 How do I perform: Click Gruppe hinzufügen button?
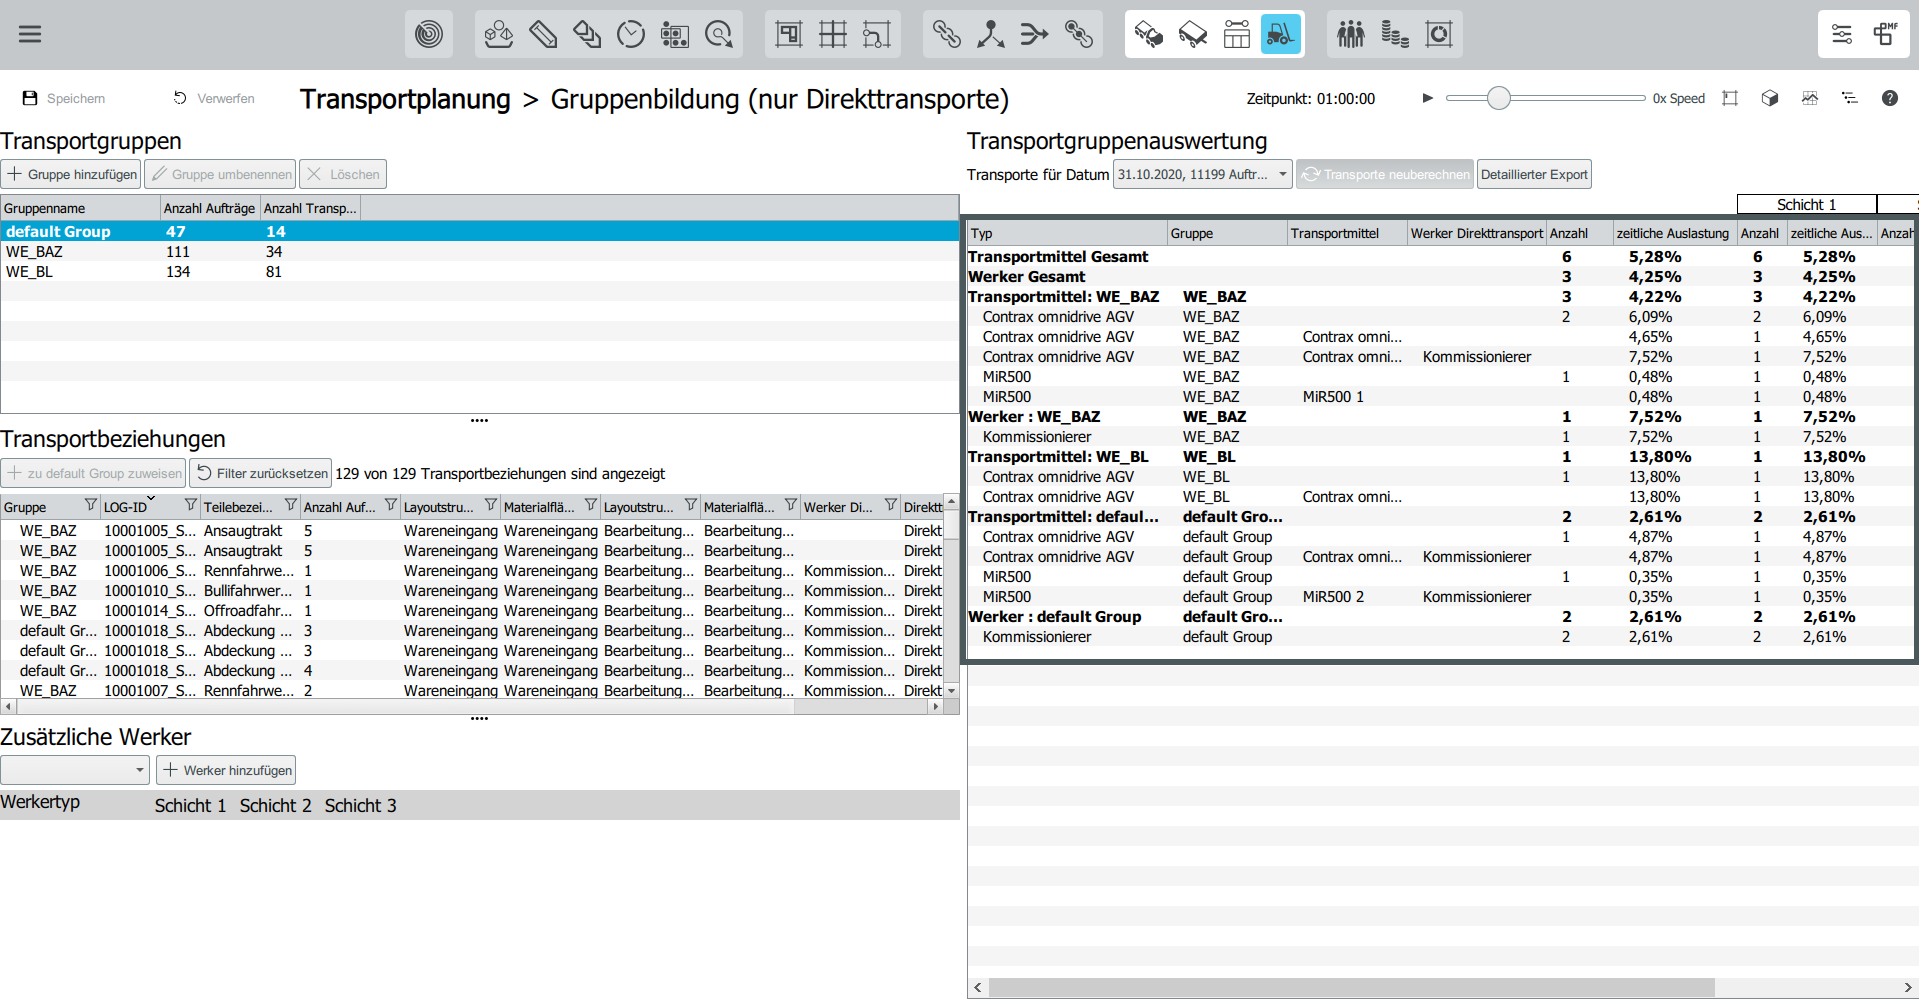(71, 174)
